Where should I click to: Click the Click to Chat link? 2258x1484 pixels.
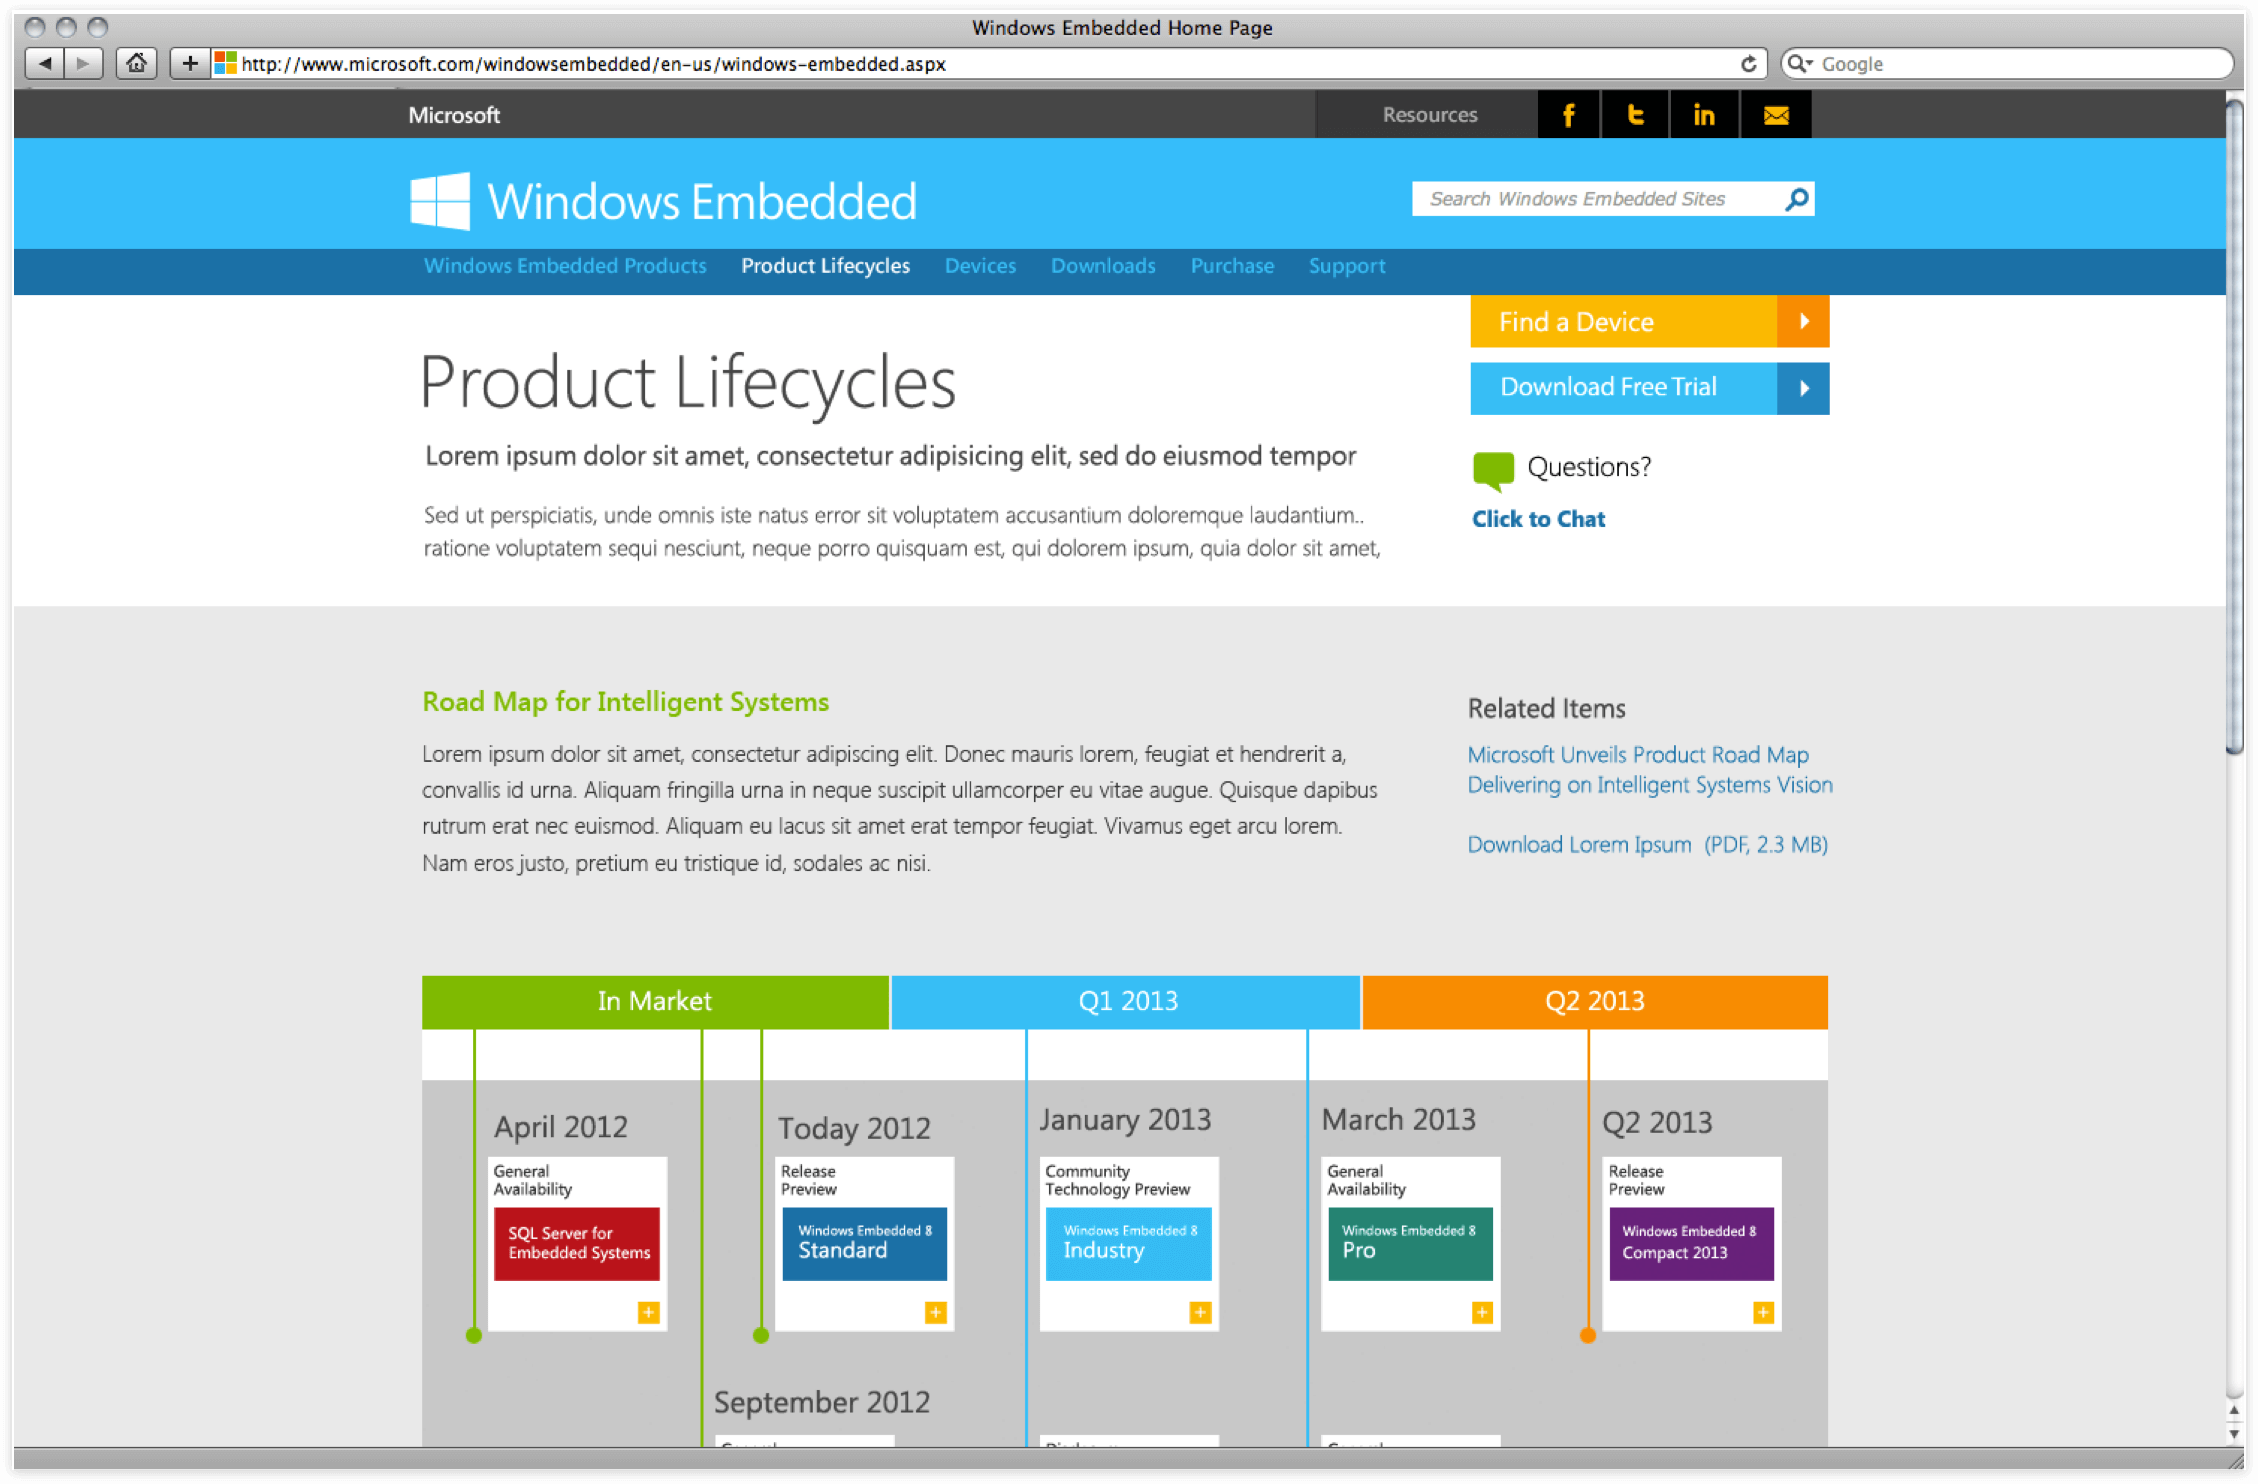click(x=1538, y=519)
